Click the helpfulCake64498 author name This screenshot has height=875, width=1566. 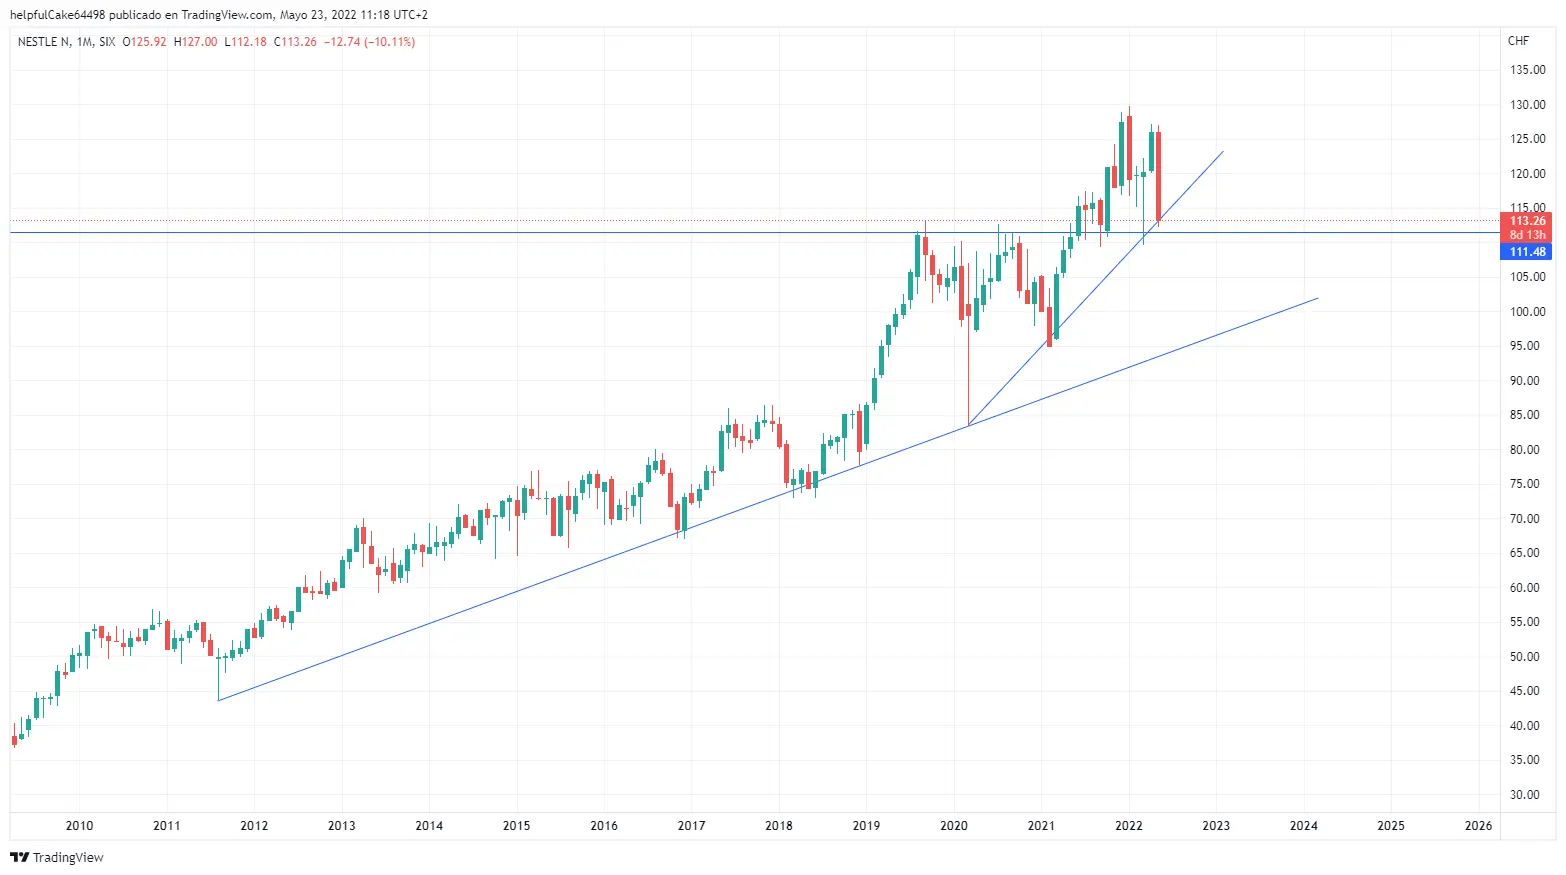coord(57,15)
